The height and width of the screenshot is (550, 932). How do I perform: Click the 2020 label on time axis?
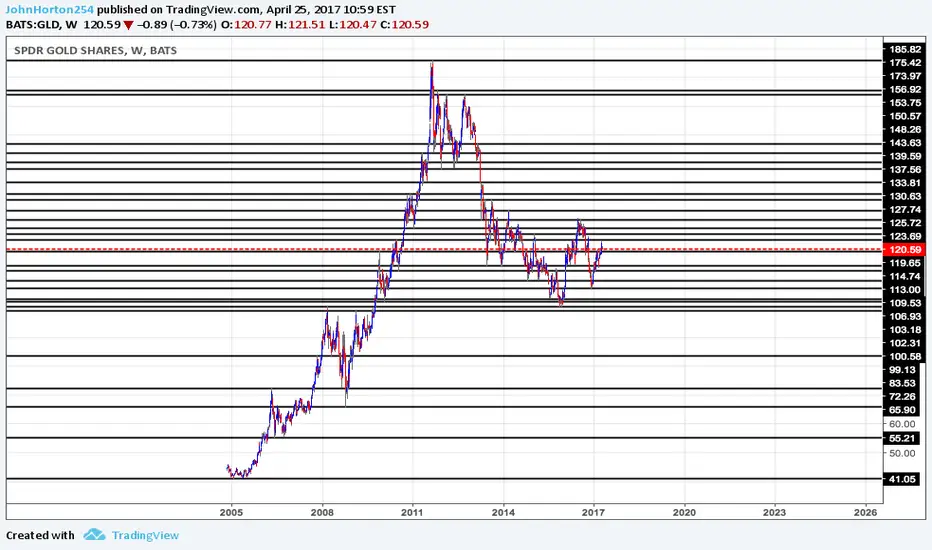pos(684,512)
